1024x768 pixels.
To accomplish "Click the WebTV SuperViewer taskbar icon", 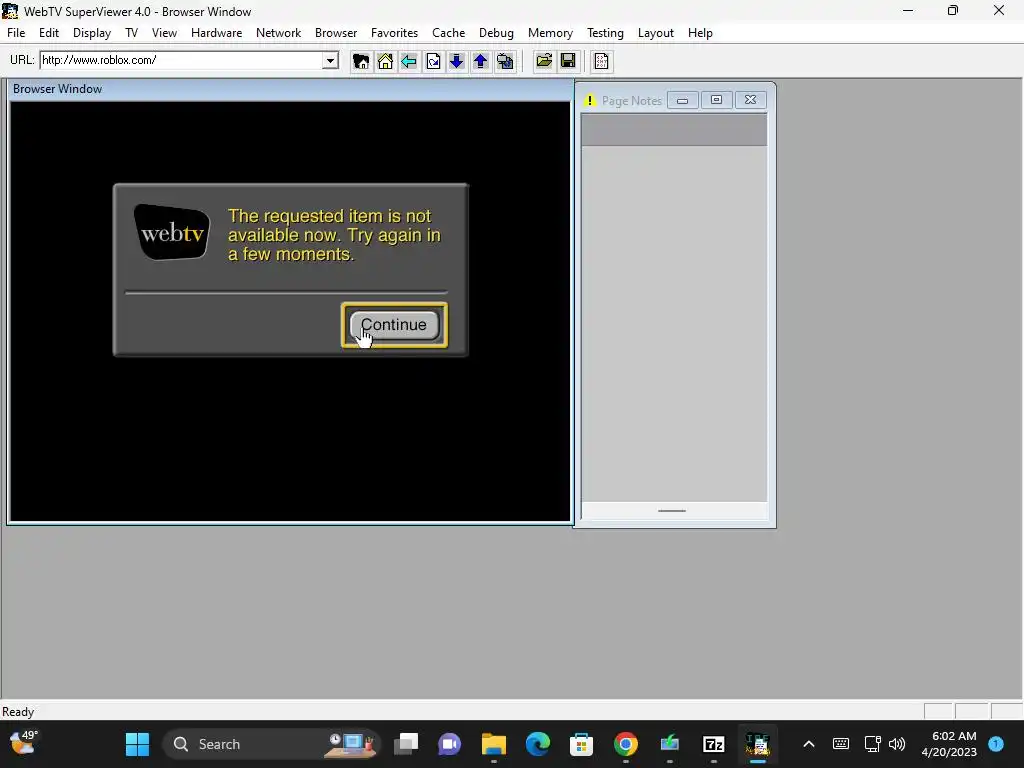I will 758,744.
